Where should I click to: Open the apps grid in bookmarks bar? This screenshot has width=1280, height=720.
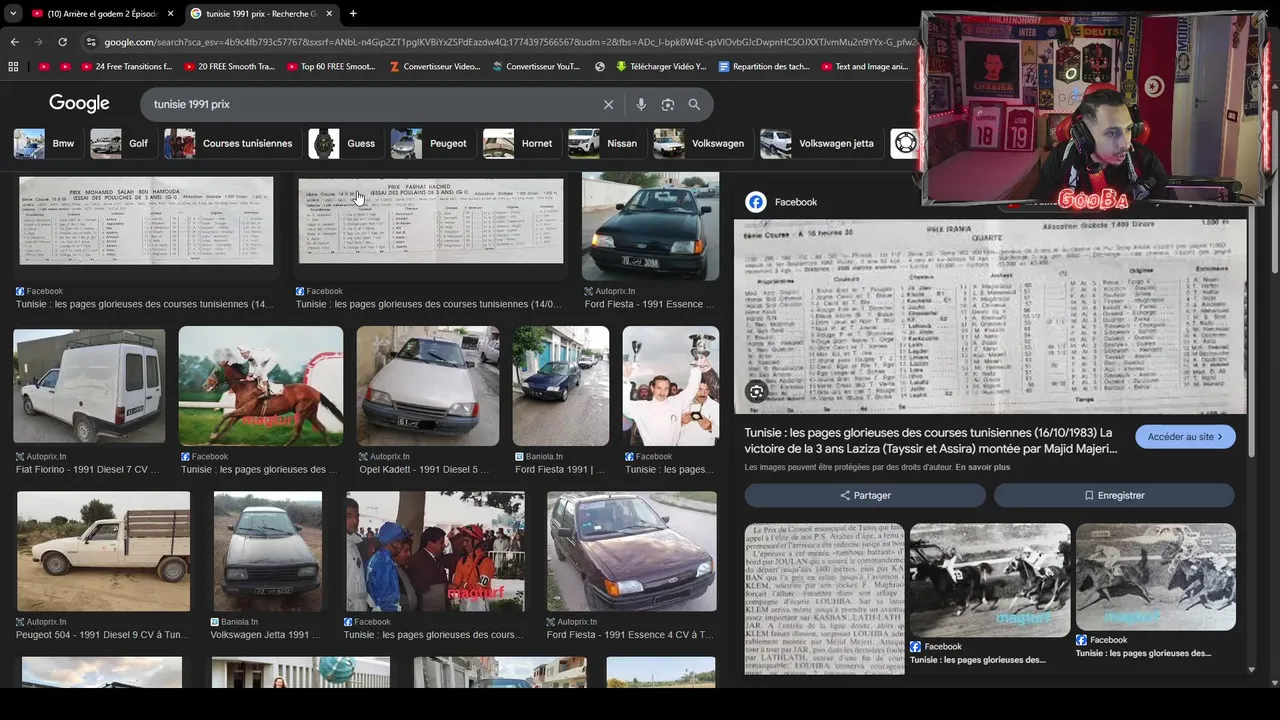[13, 67]
